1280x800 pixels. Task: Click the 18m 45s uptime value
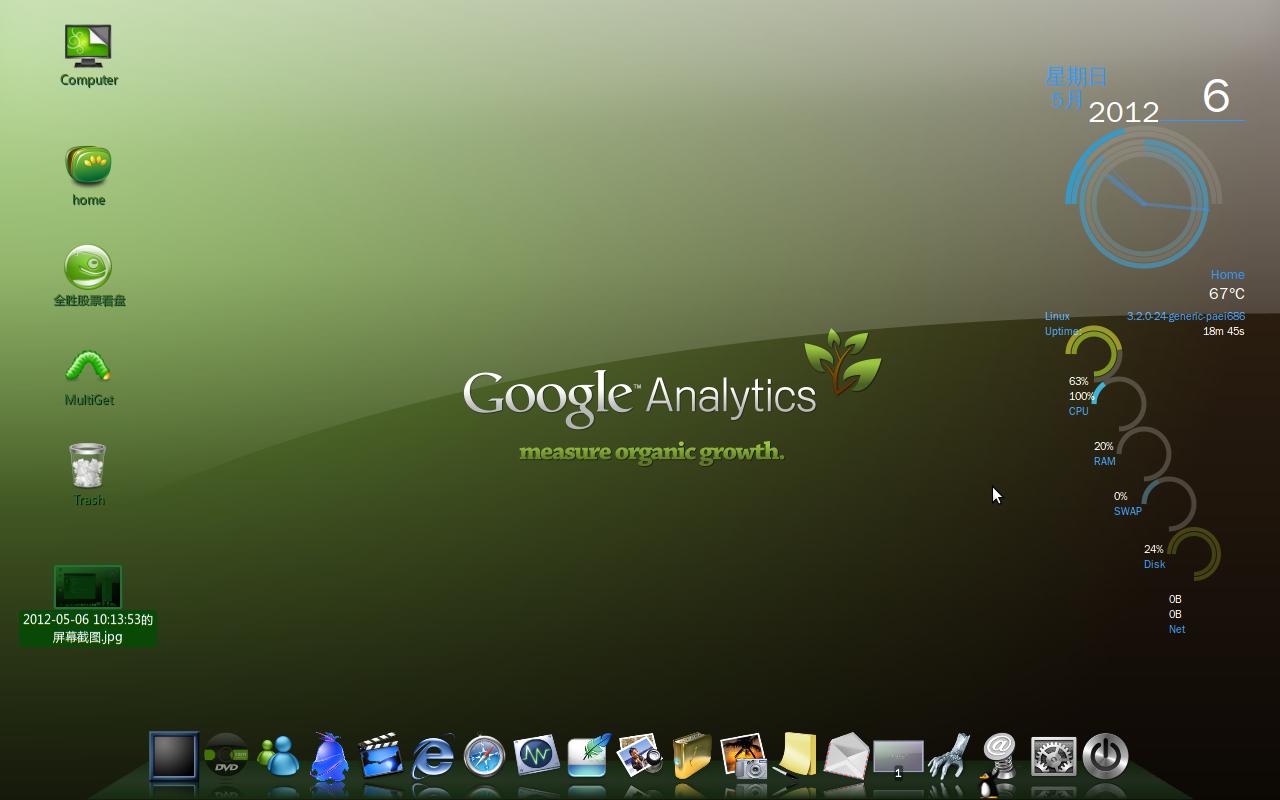click(1223, 331)
